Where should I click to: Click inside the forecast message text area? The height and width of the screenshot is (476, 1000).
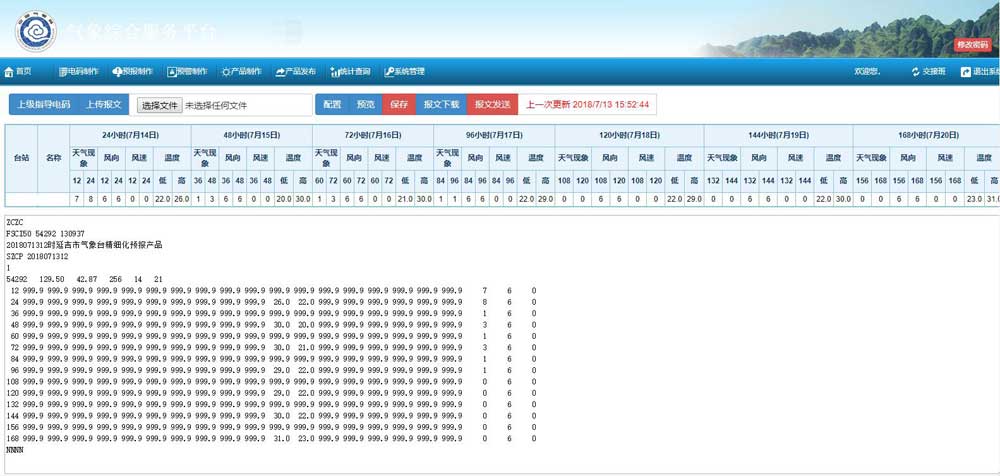[x=500, y=340]
